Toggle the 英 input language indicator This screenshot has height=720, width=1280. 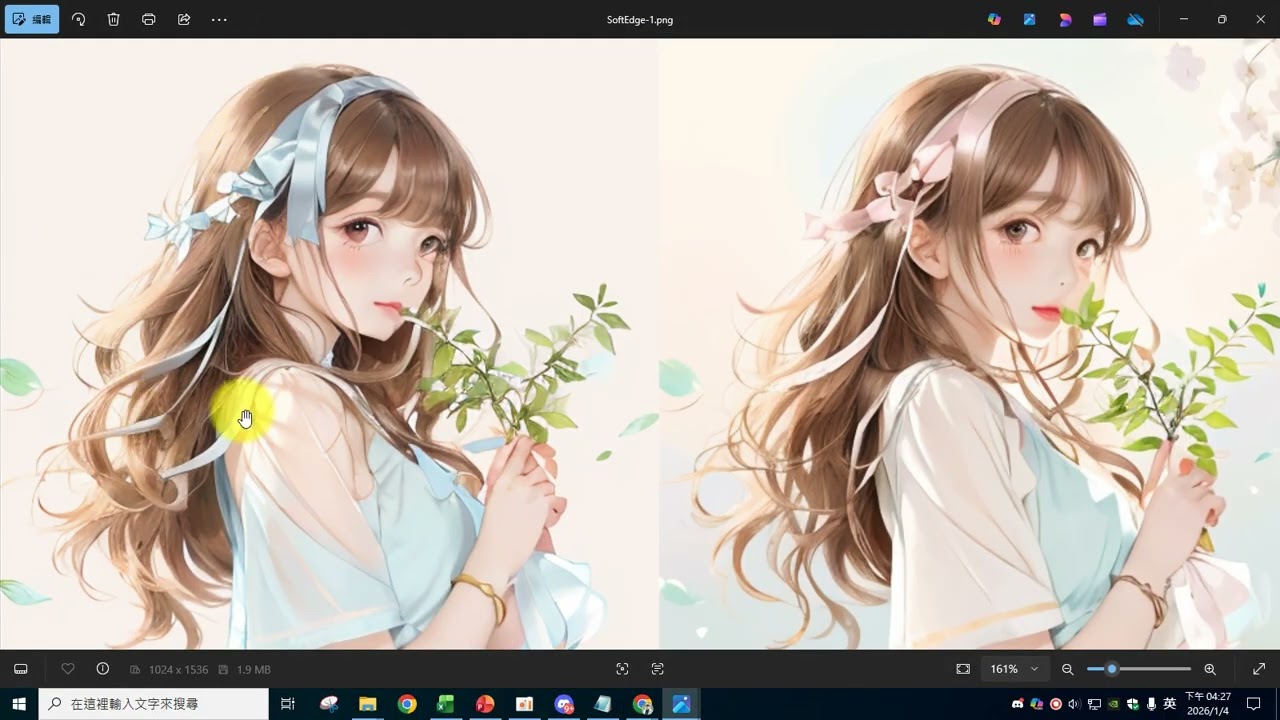point(1169,704)
